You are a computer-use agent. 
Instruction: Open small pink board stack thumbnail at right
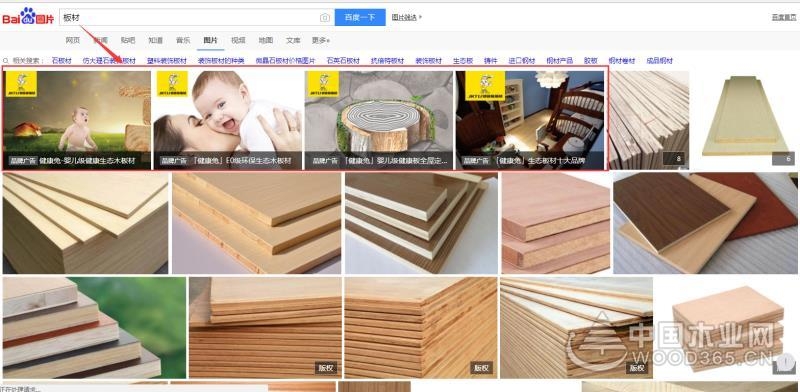728,328
